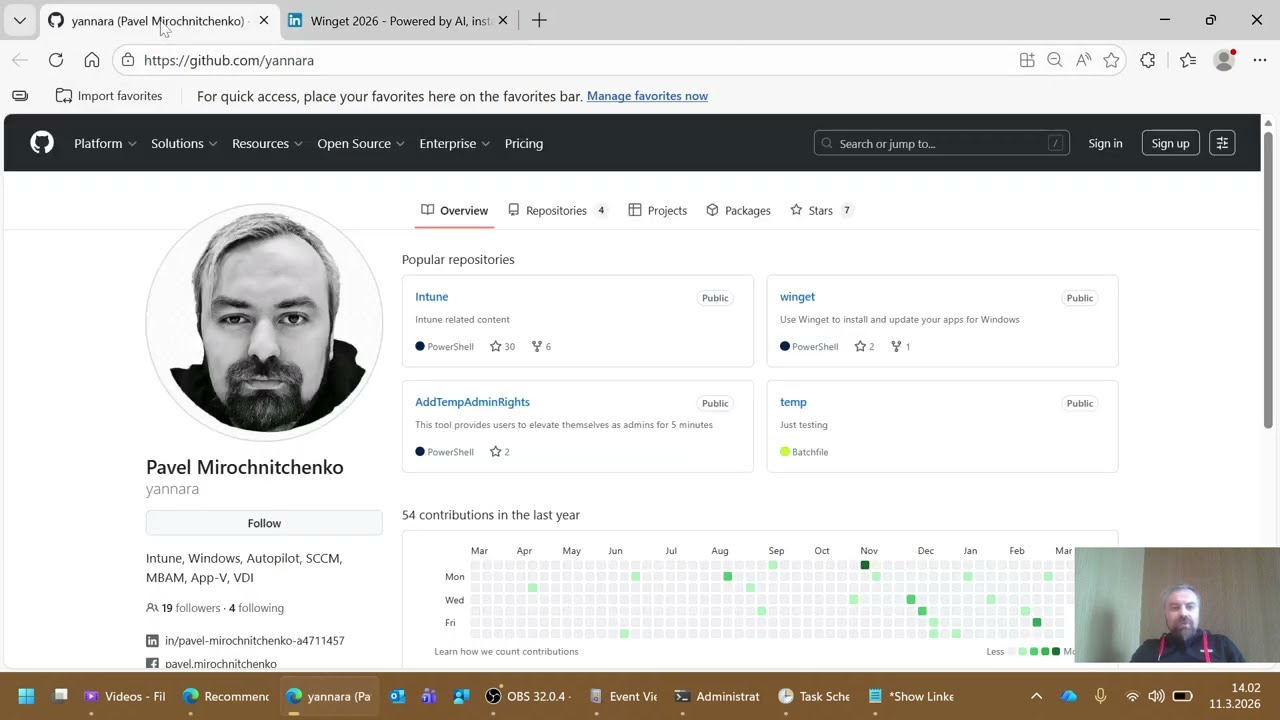Screen dimensions: 1280x720
Task: Click the address bar URL
Action: [229, 60]
